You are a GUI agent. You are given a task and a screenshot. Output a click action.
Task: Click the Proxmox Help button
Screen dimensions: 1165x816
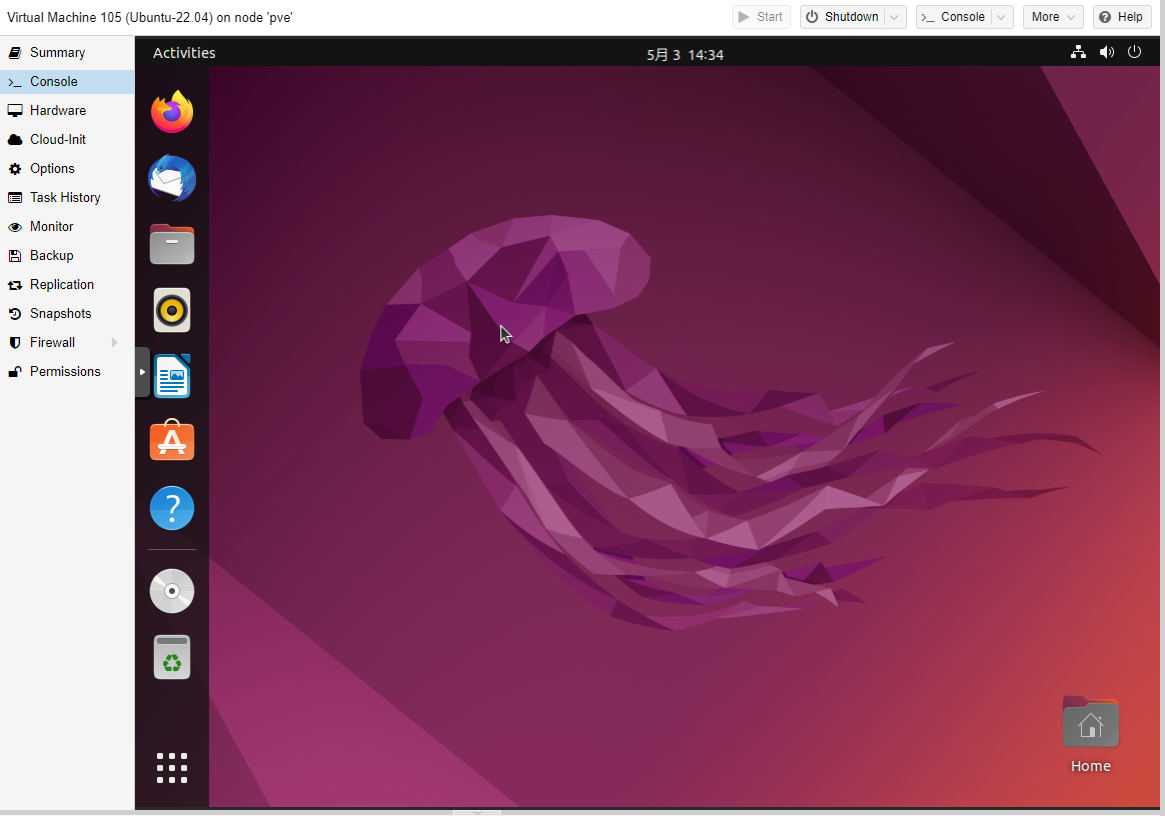tap(1120, 17)
